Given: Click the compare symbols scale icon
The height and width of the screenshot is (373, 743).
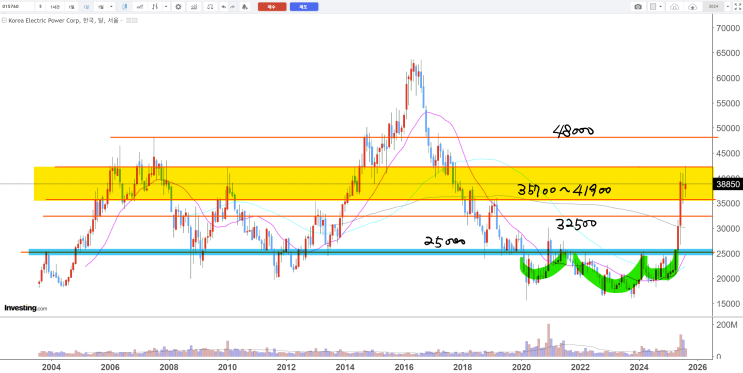Looking at the screenshot, I should (x=210, y=7).
